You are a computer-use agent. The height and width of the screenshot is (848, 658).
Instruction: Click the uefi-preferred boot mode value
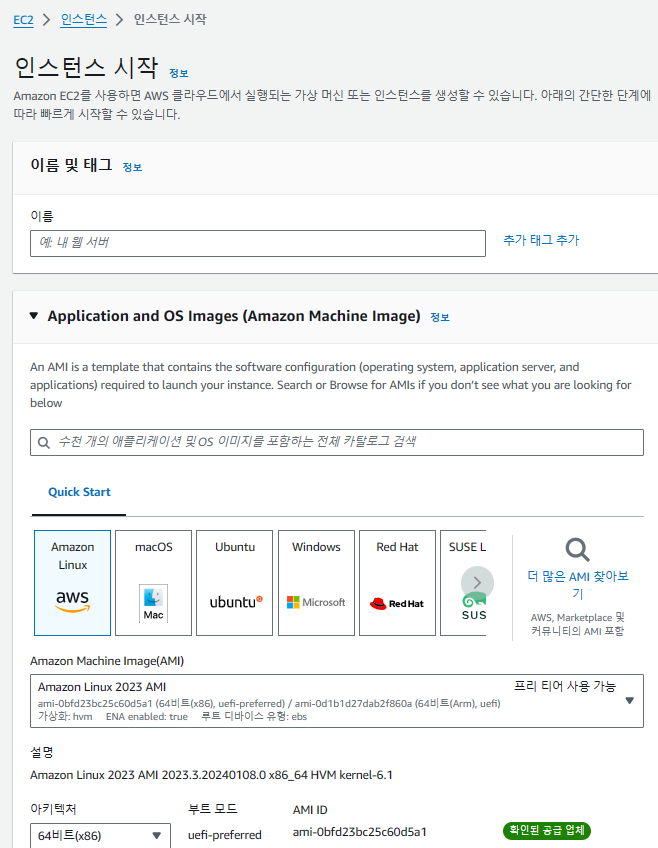tap(224, 835)
